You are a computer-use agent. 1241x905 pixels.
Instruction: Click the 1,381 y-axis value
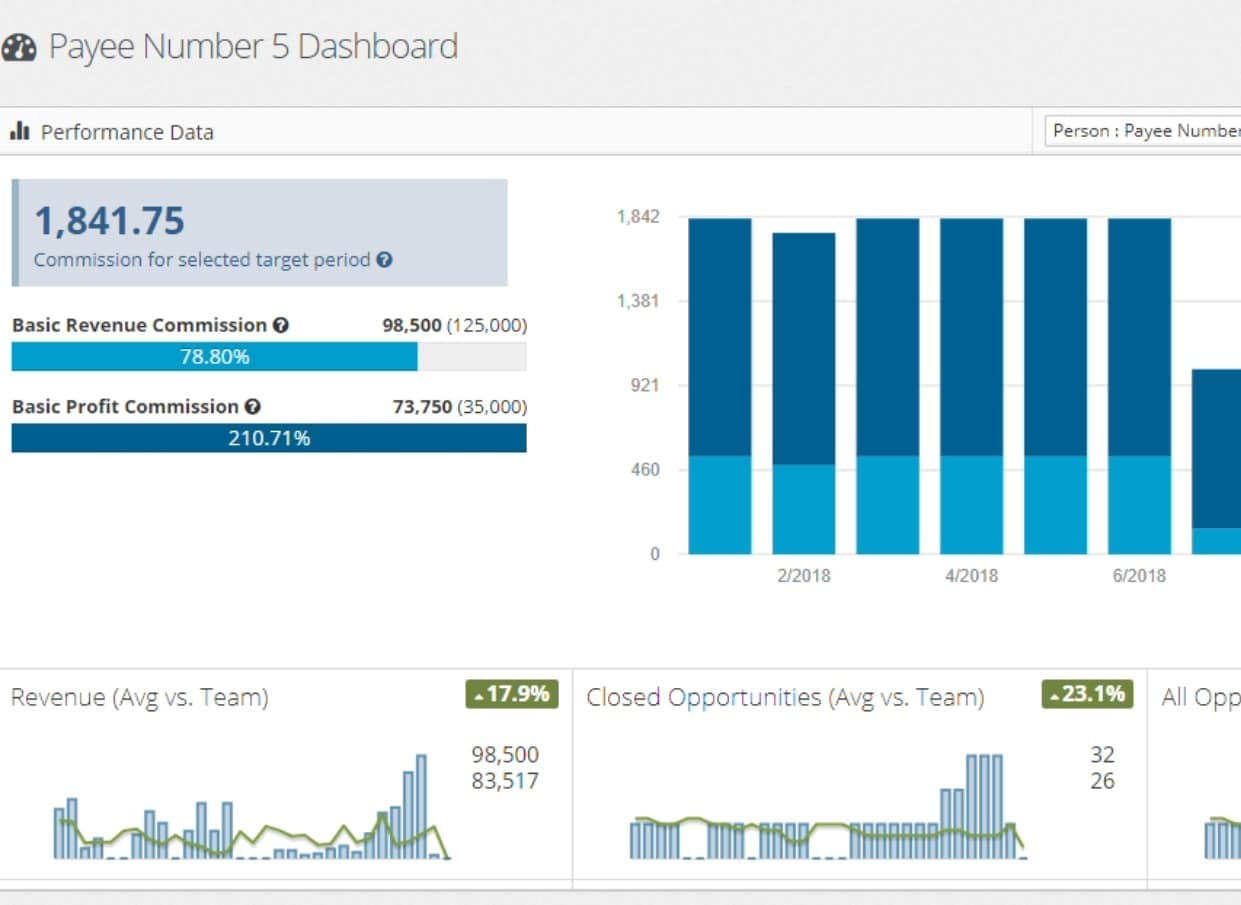point(638,301)
